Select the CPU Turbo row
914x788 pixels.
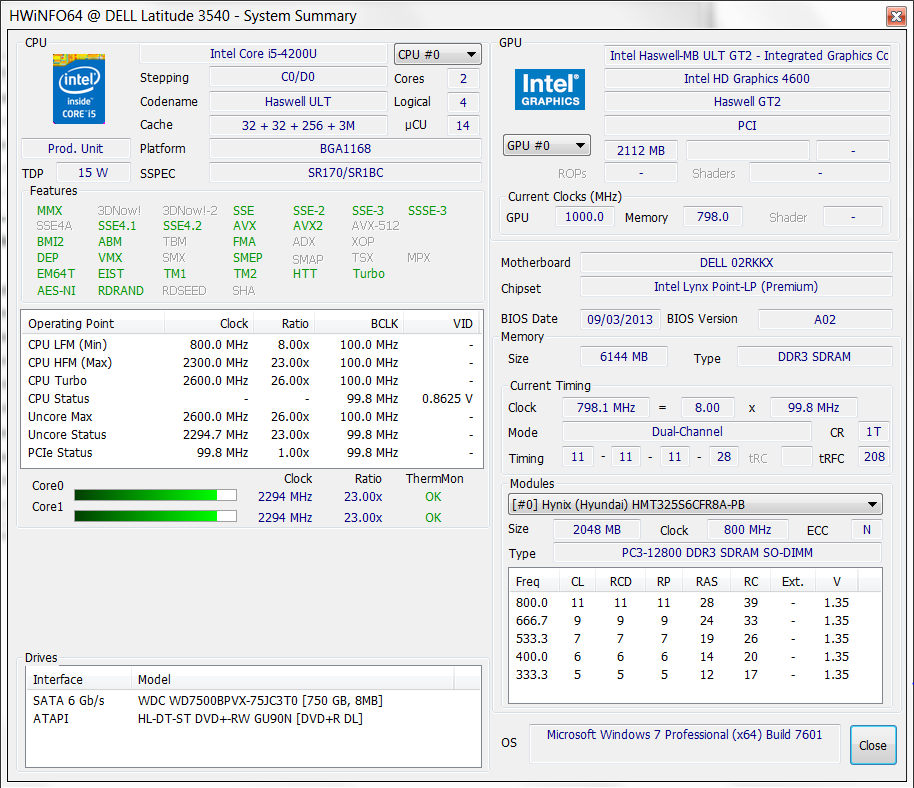(x=252, y=381)
